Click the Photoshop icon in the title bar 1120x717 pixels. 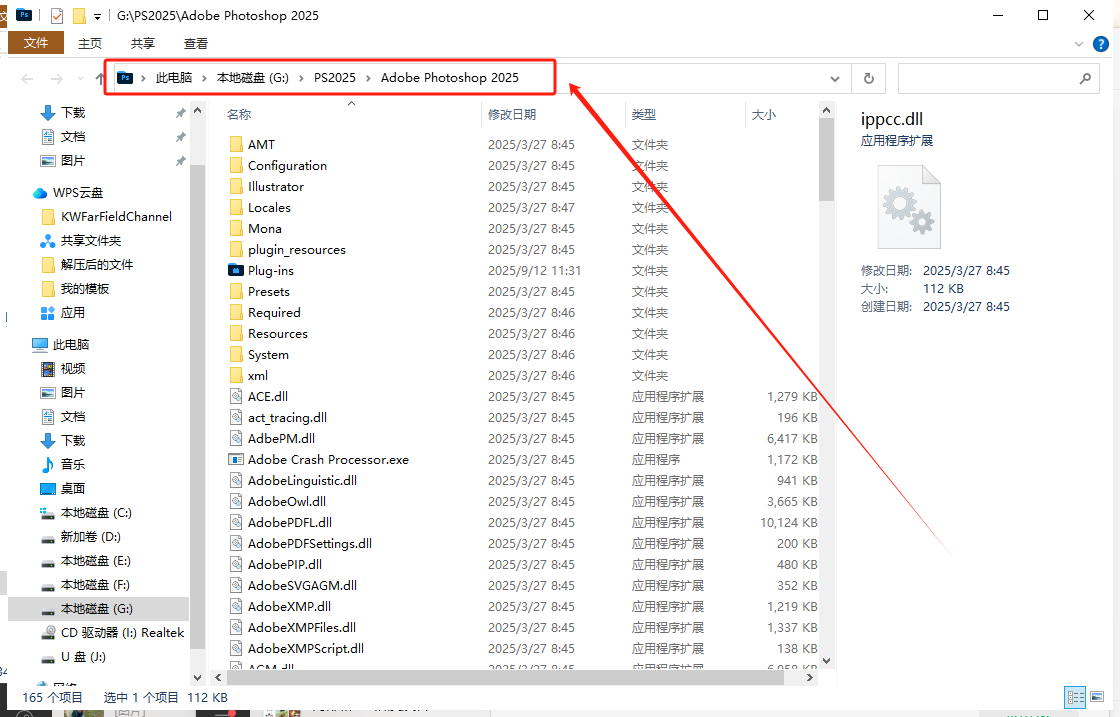[24, 14]
